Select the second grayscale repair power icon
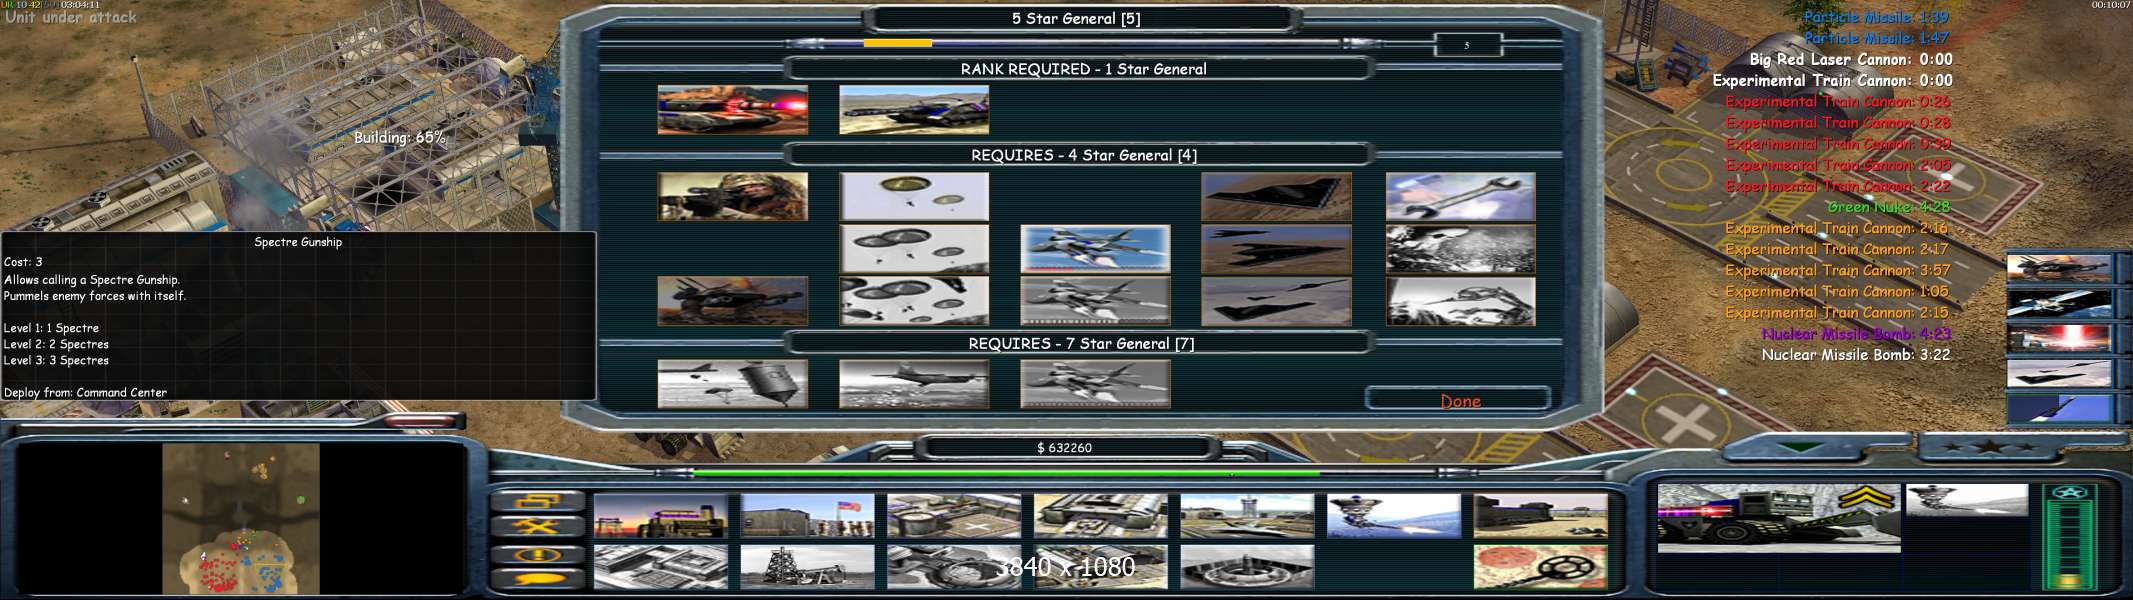The image size is (2133, 600). click(x=1460, y=249)
